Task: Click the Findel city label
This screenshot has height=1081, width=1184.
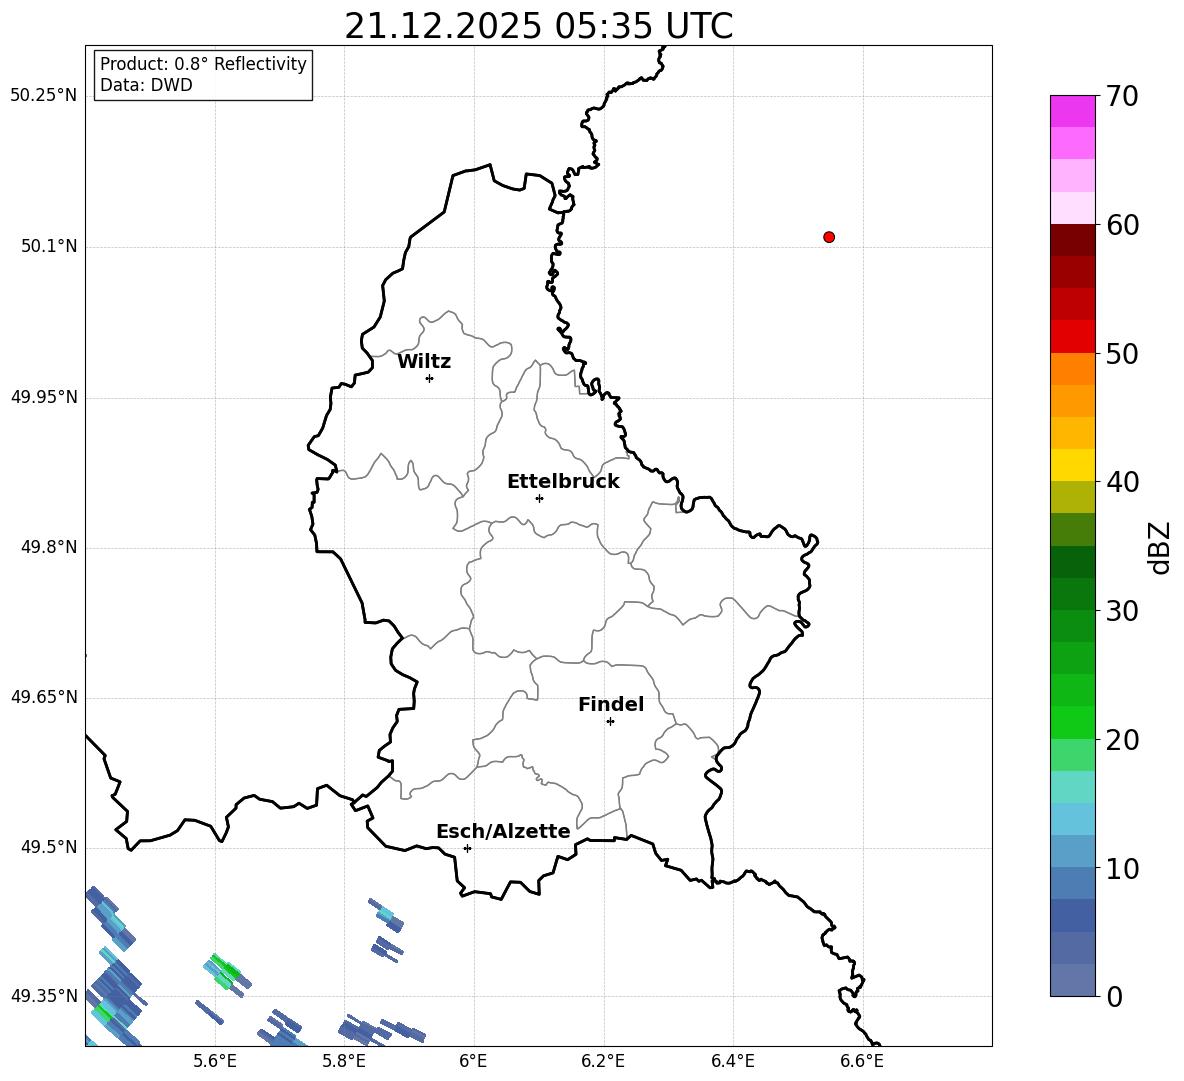Action: (x=611, y=704)
